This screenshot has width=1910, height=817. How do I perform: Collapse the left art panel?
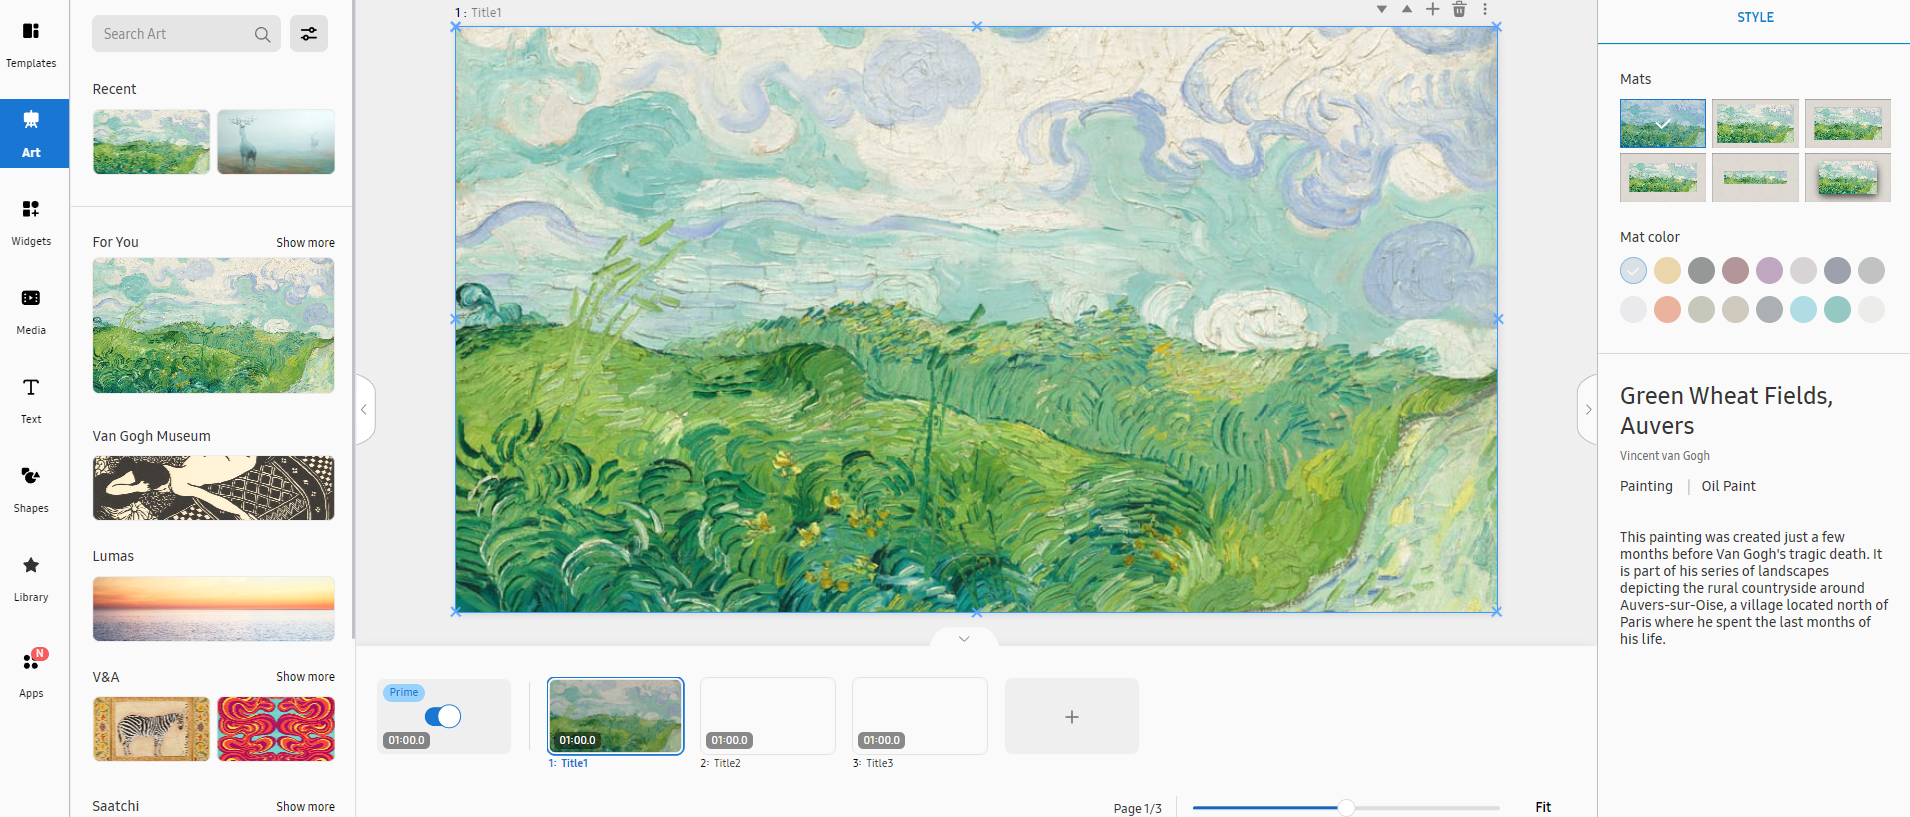point(364,409)
